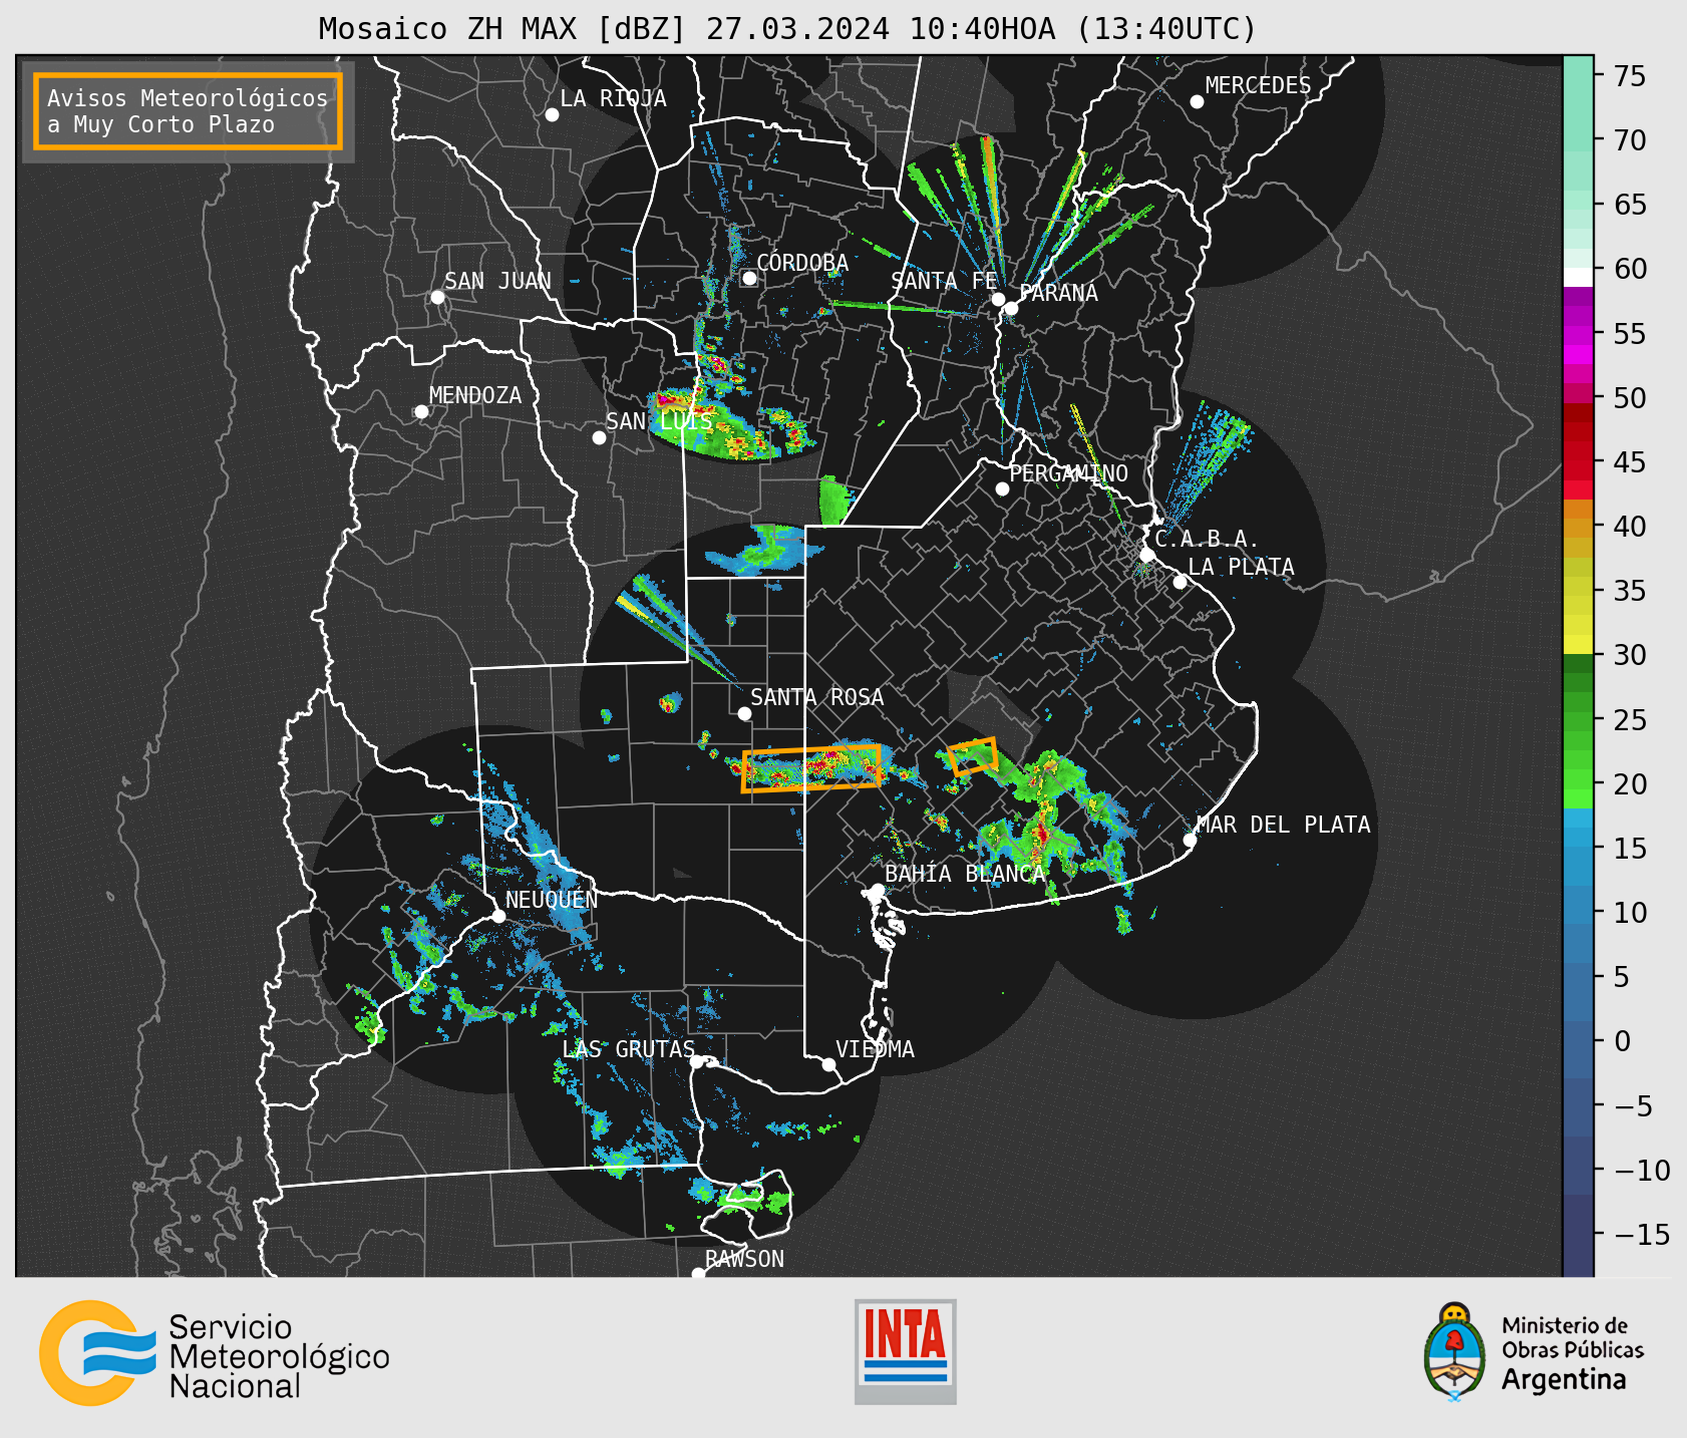Click the BAHÍA BLANCA label text
This screenshot has width=1687, height=1438.
click(x=965, y=874)
